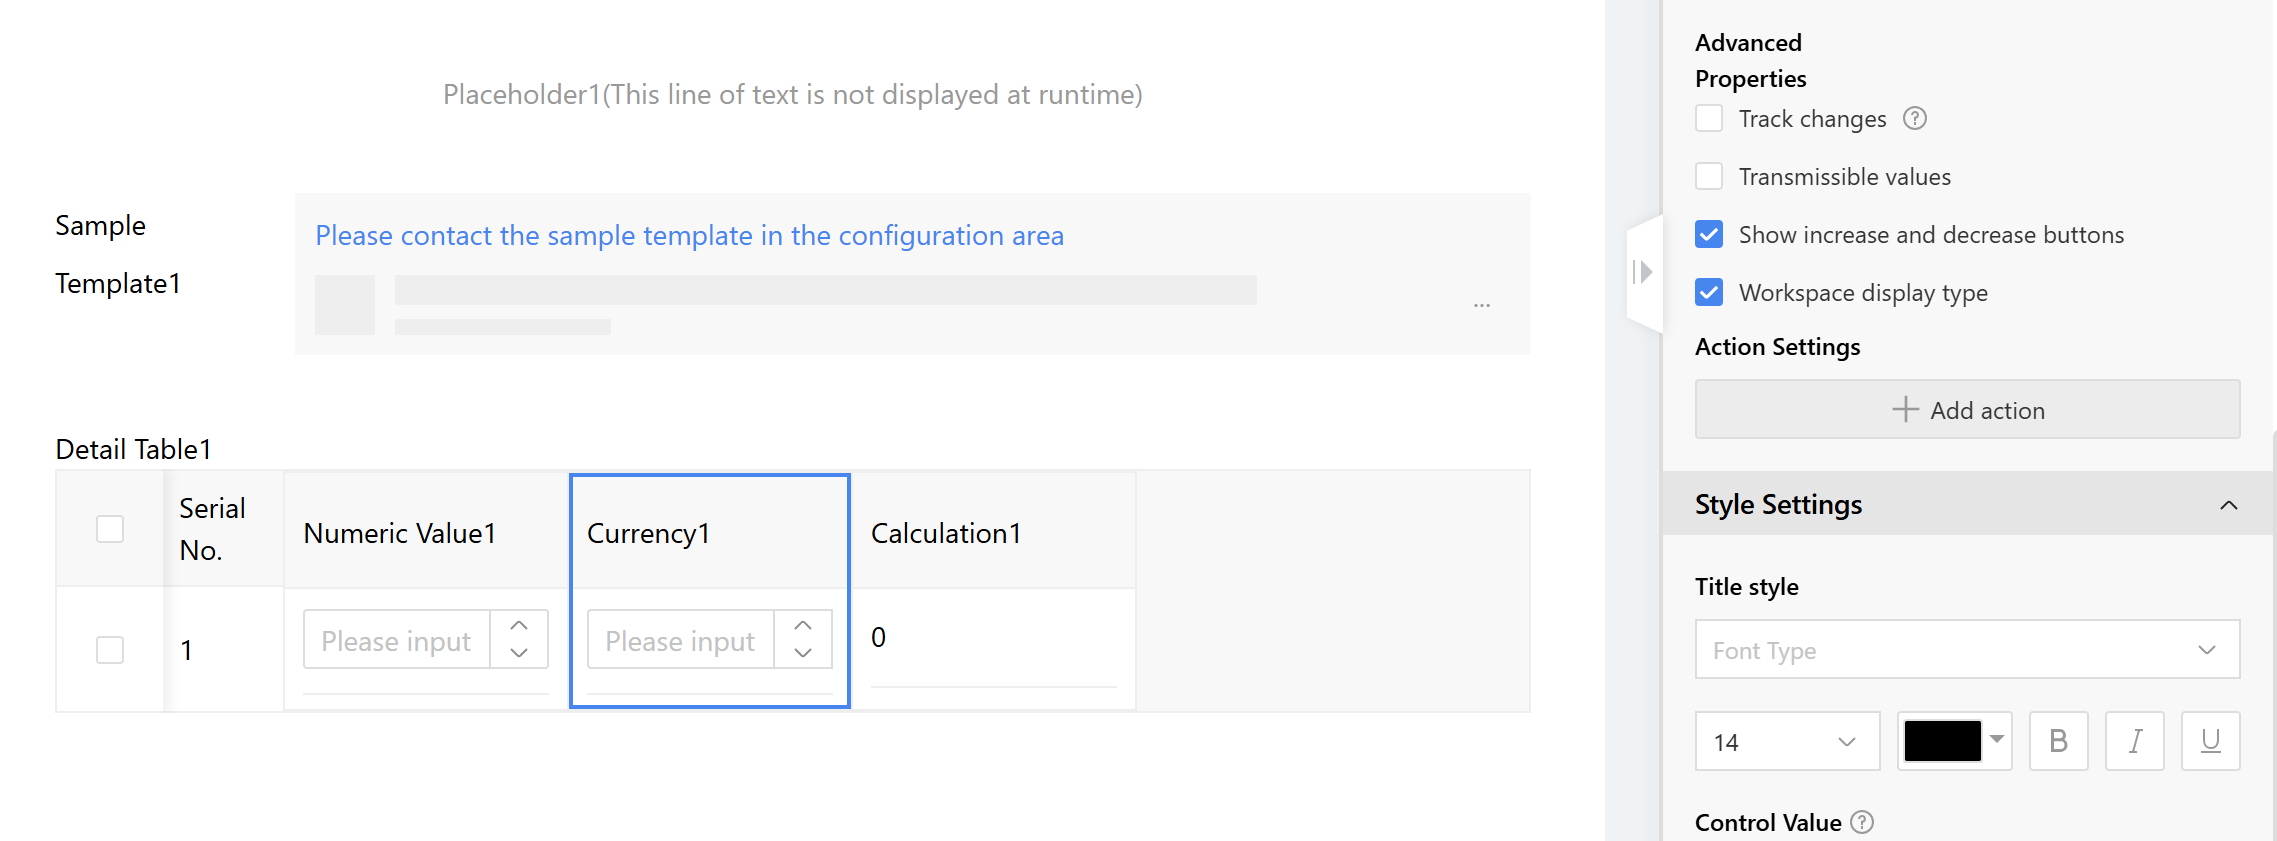Click the Add action button
The width and height of the screenshot is (2277, 841).
click(x=1966, y=410)
